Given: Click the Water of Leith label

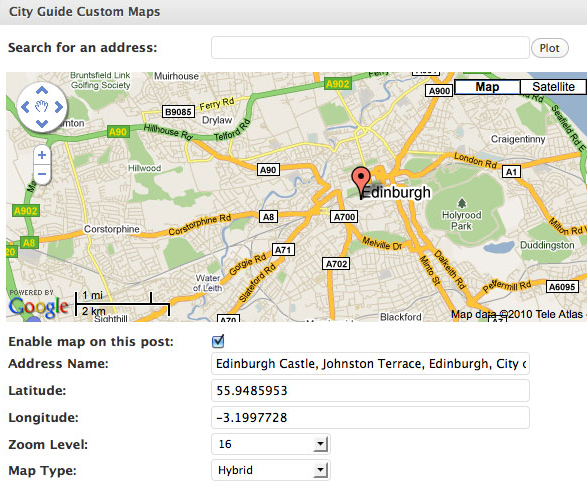Looking at the screenshot, I should pyautogui.click(x=208, y=283).
